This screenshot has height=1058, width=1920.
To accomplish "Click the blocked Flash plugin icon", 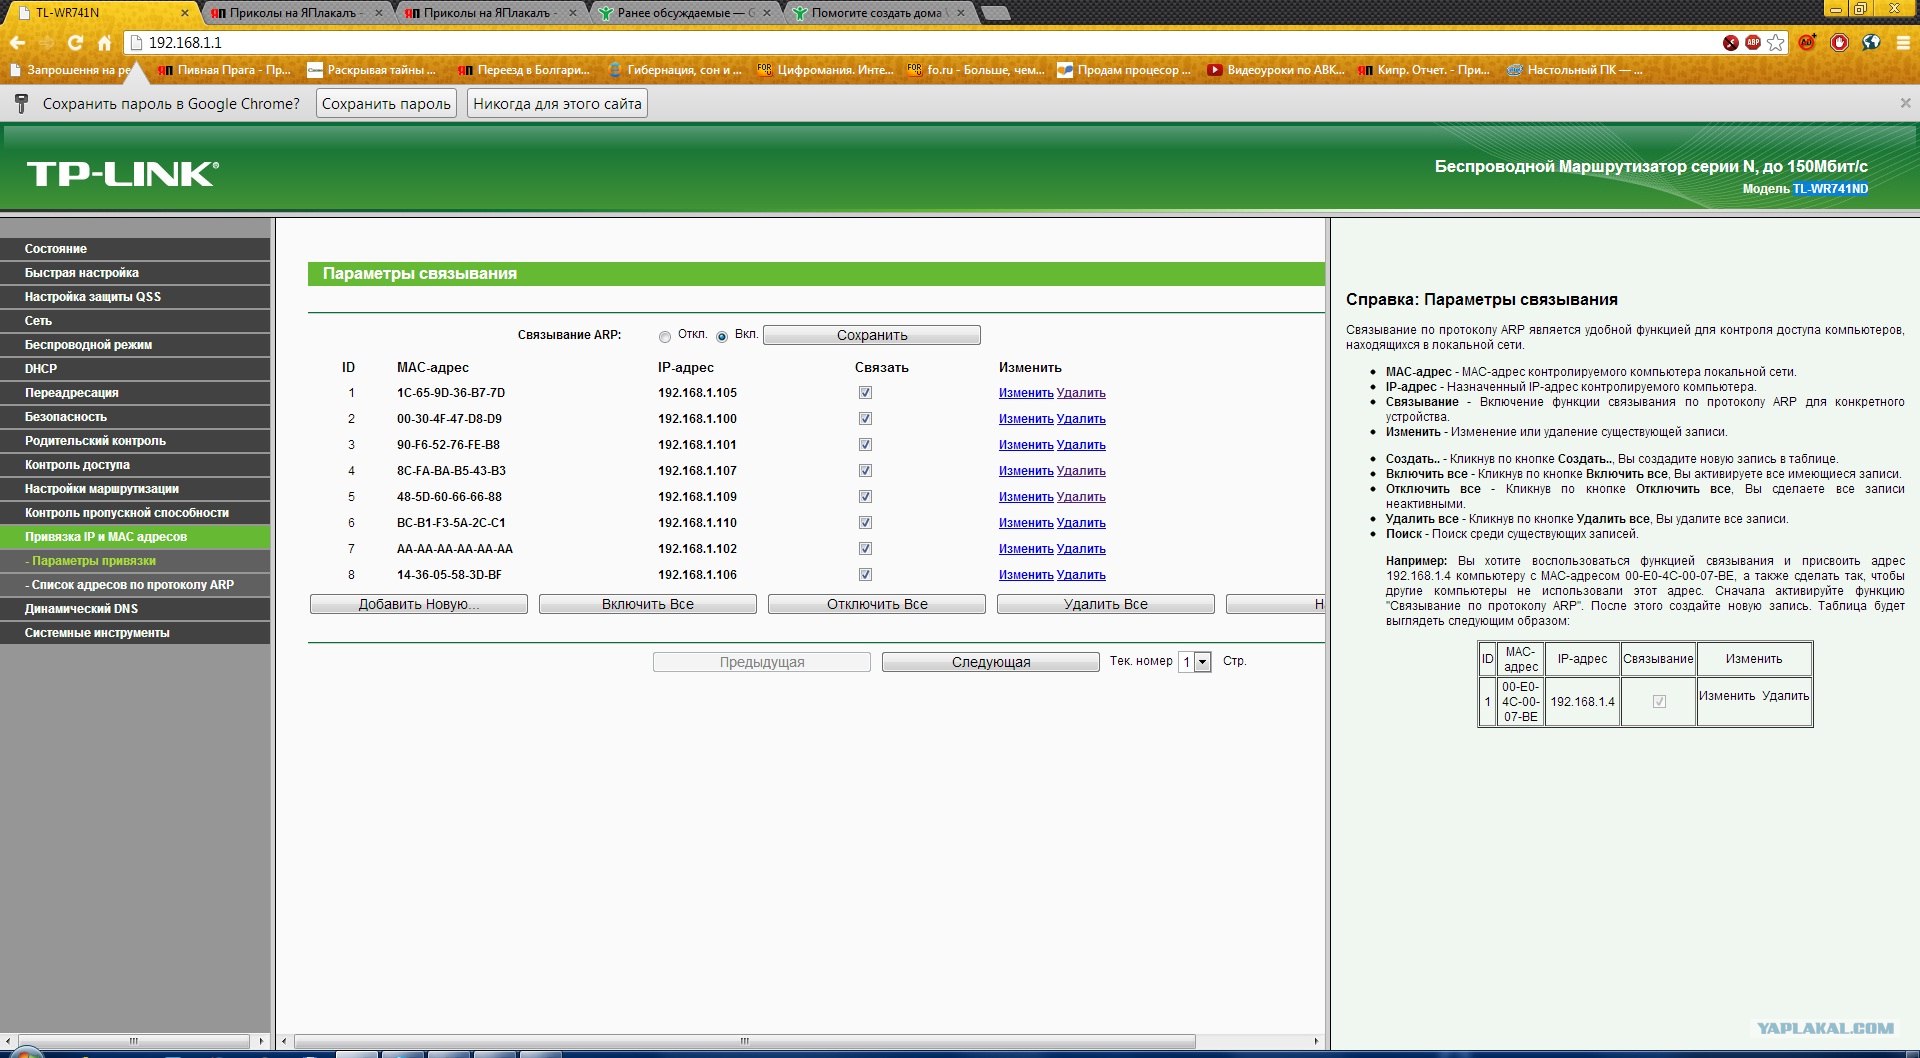I will 1730,43.
